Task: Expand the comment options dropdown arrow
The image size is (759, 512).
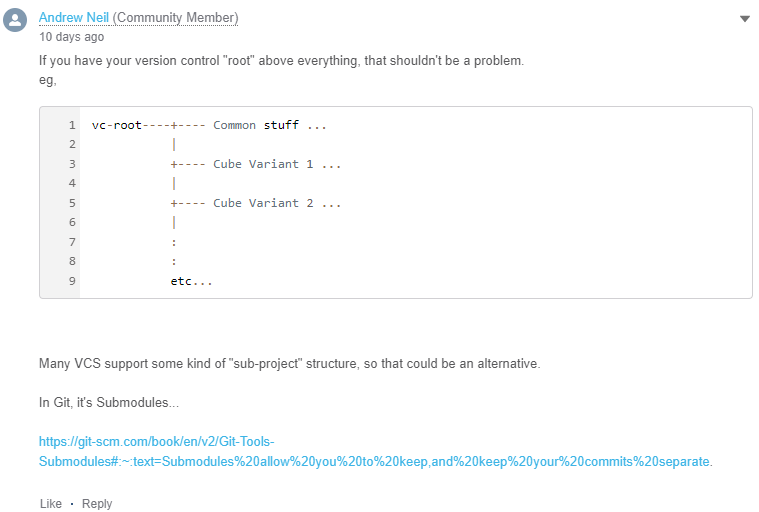Action: pos(744,19)
